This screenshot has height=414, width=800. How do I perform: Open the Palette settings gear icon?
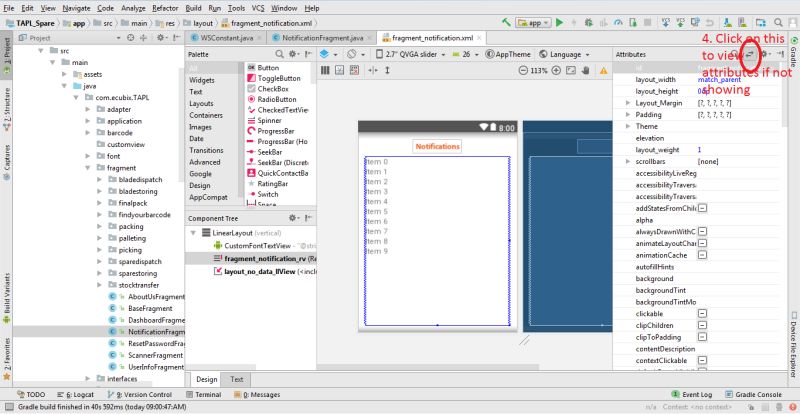pos(293,54)
